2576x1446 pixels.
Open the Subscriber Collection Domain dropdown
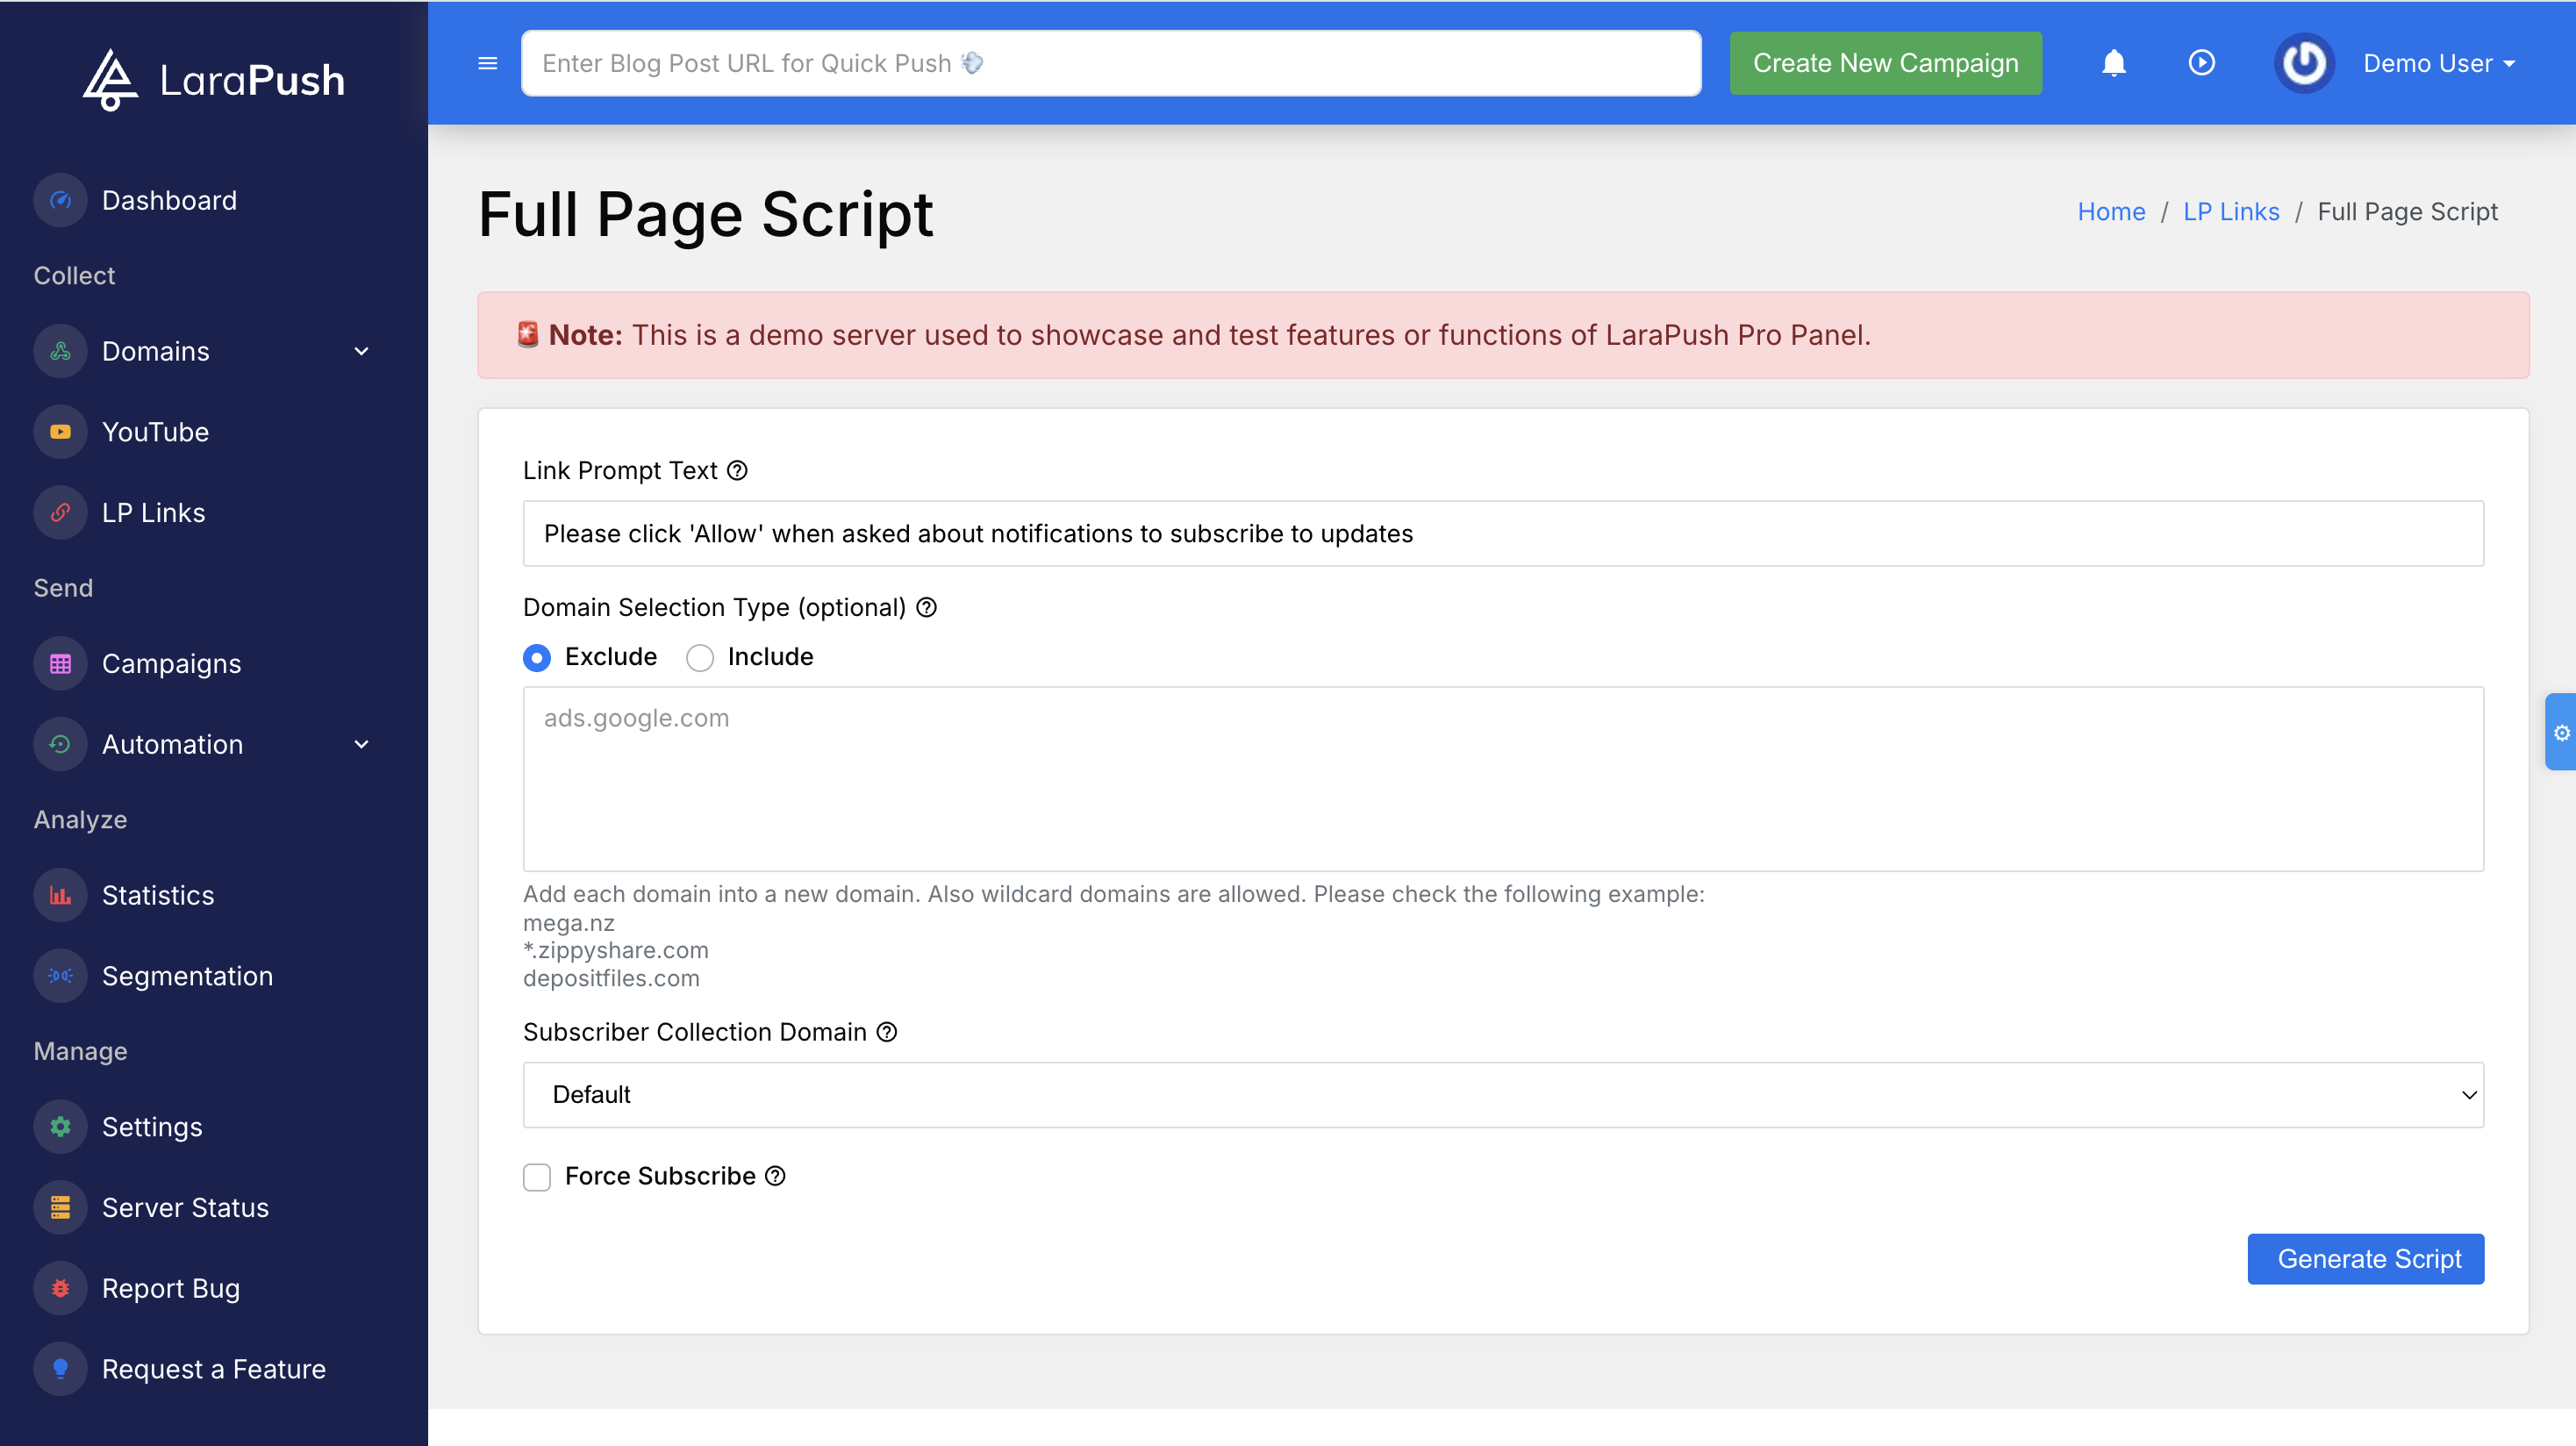(1503, 1095)
